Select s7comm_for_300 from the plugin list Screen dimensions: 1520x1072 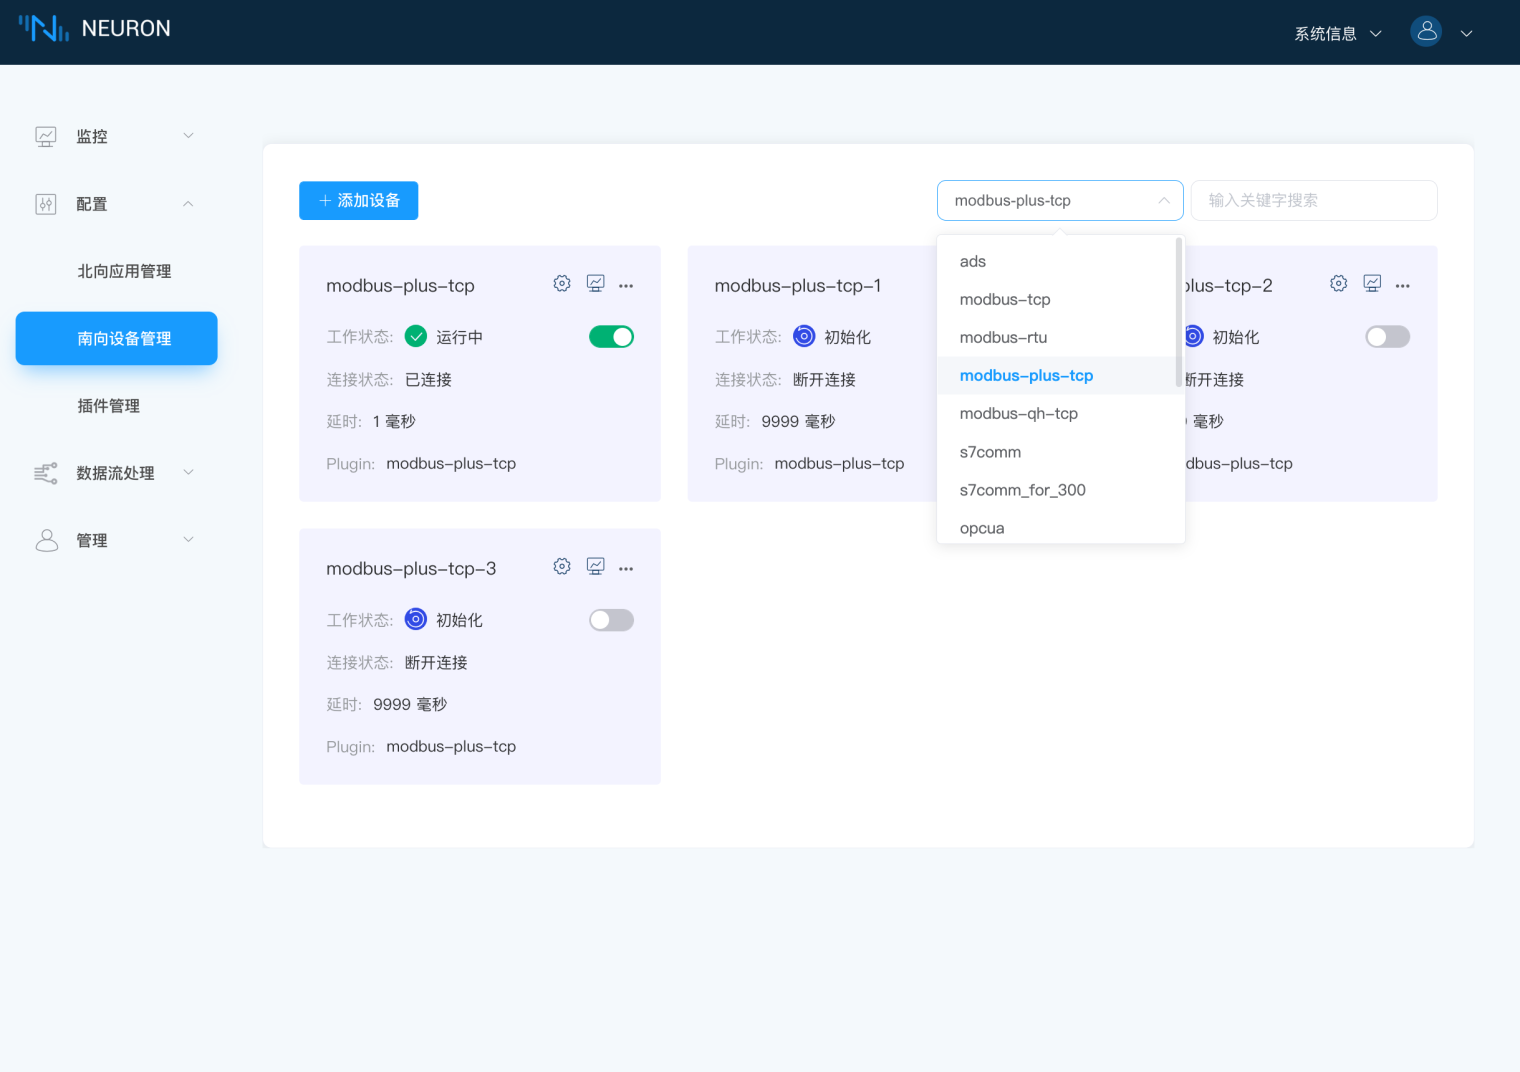[x=1057, y=490]
